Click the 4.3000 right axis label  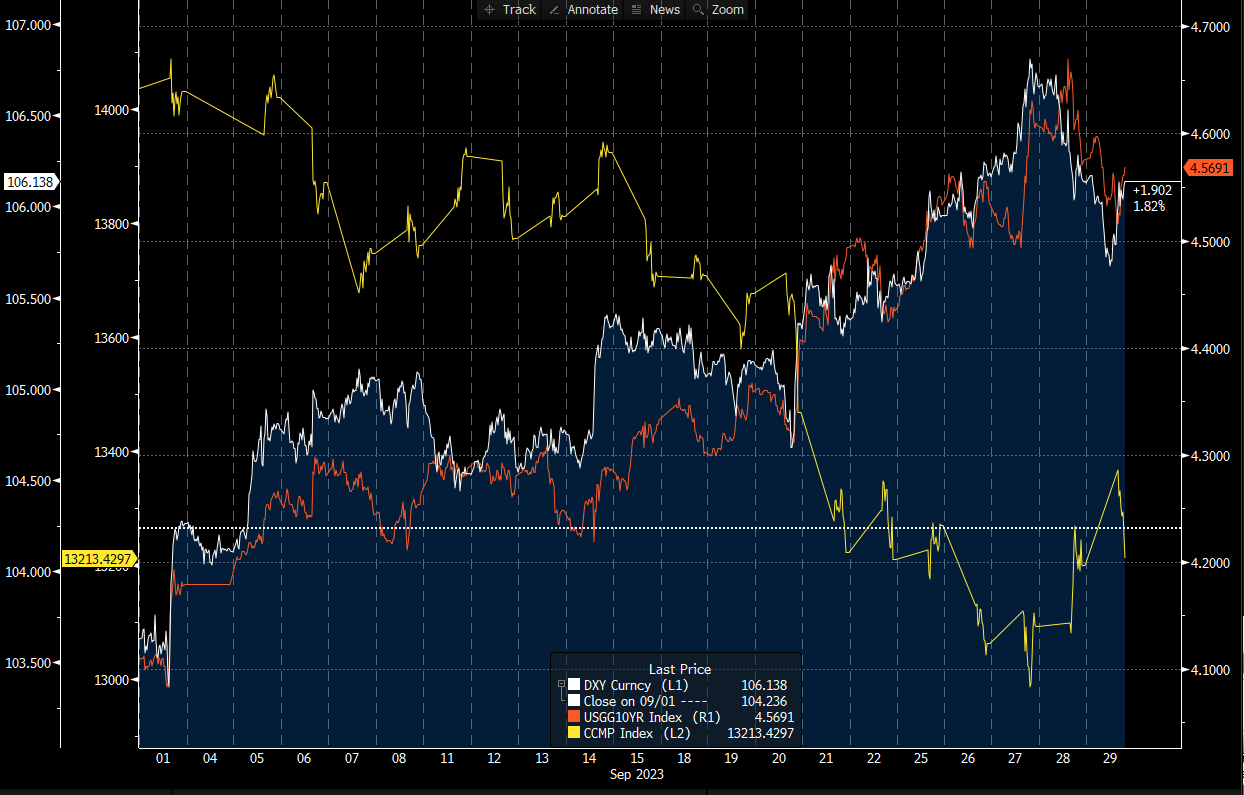[x=1211, y=456]
